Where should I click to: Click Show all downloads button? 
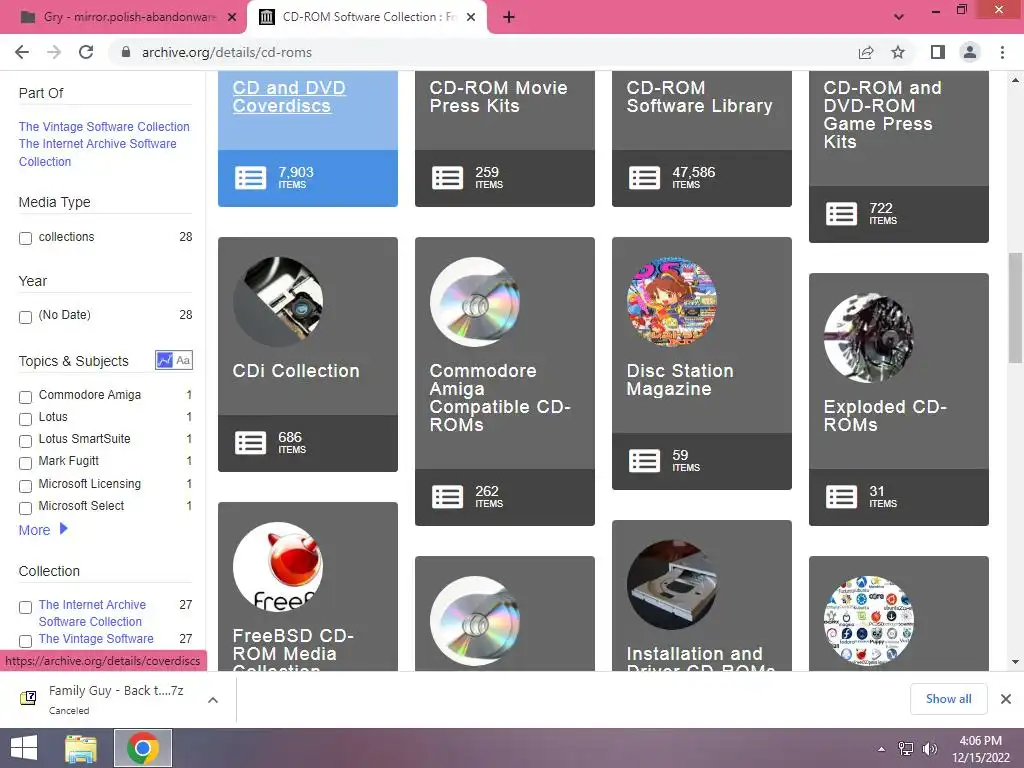pyautogui.click(x=948, y=699)
